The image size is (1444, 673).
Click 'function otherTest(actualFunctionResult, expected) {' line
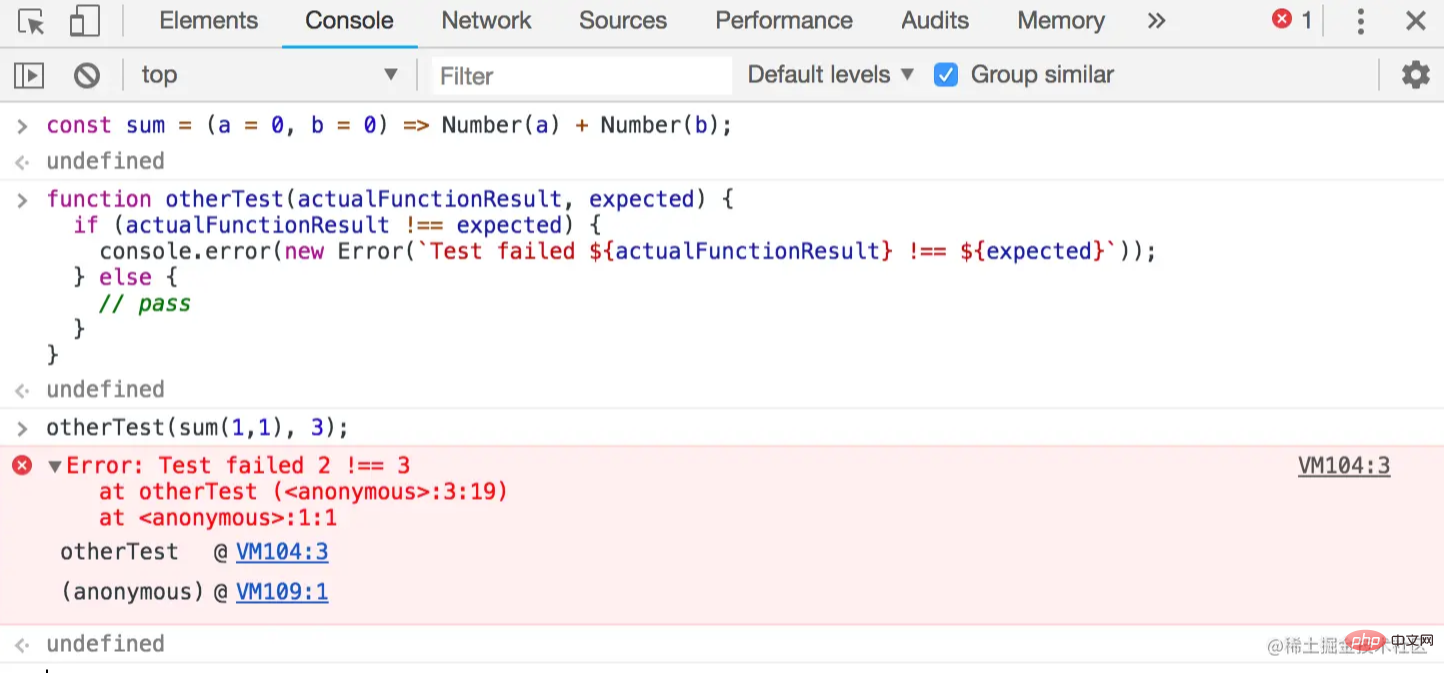click(x=390, y=199)
